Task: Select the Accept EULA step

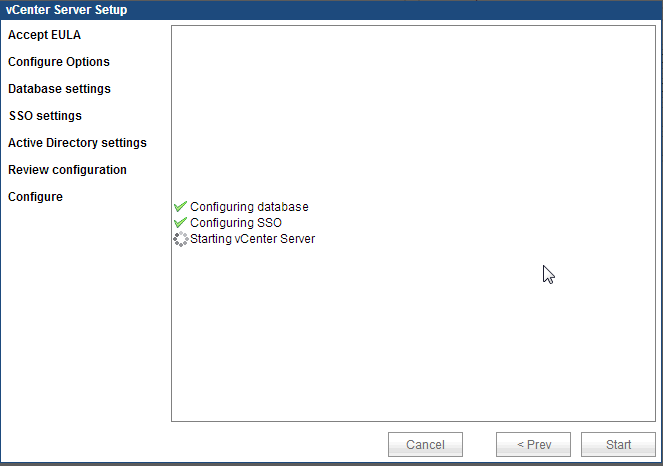Action: click(x=44, y=35)
